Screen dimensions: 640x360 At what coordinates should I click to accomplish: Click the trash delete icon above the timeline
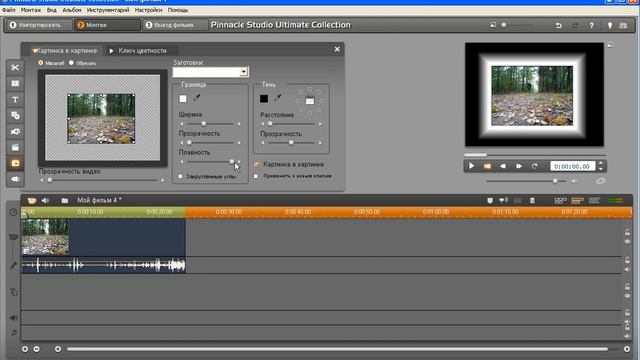pyautogui.click(x=532, y=200)
